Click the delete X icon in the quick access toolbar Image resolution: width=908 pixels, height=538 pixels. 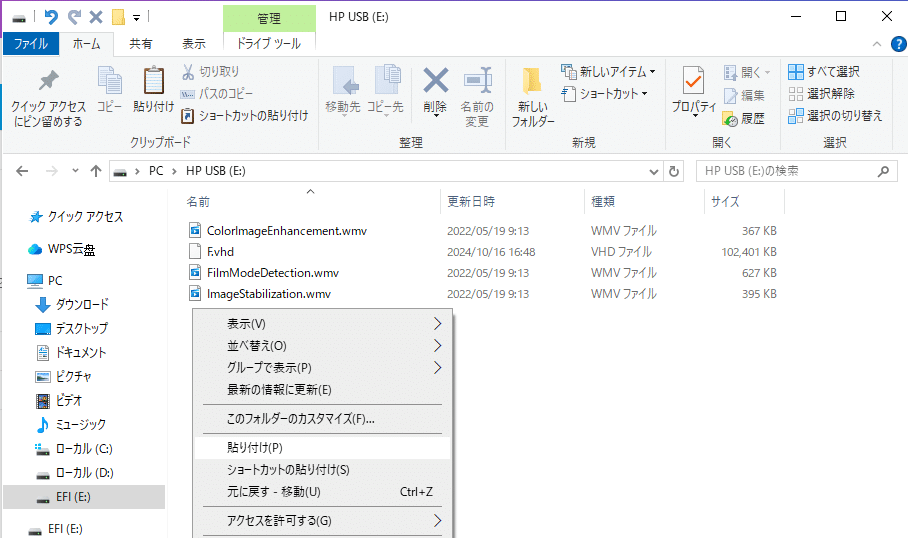pyautogui.click(x=96, y=17)
